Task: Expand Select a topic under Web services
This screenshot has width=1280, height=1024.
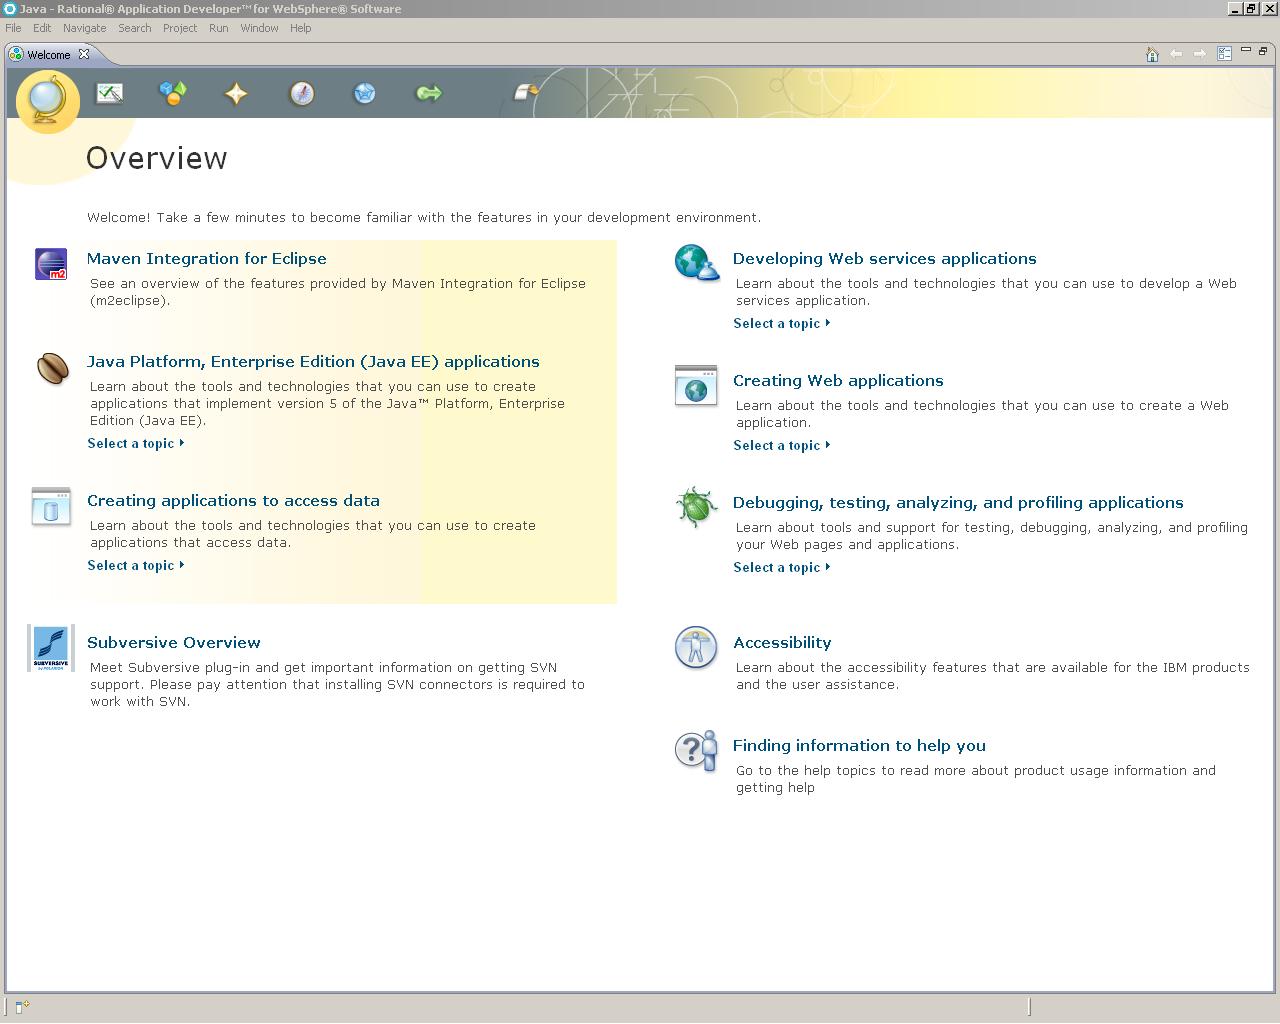Action: tap(782, 323)
